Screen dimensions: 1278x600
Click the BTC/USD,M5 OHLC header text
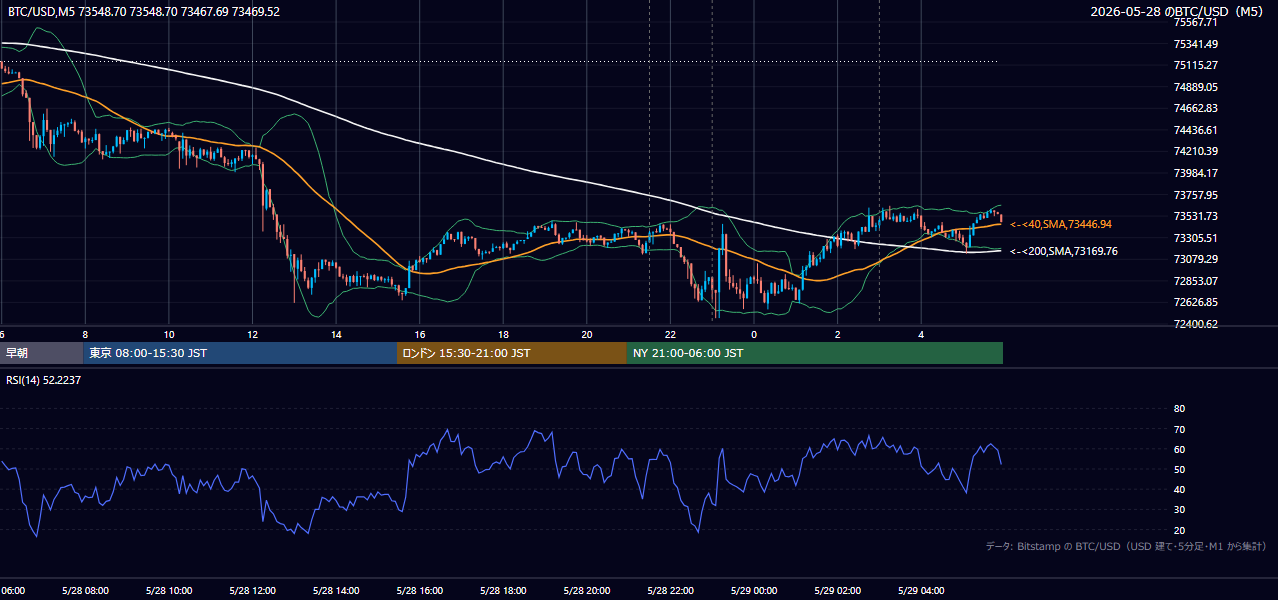[143, 11]
